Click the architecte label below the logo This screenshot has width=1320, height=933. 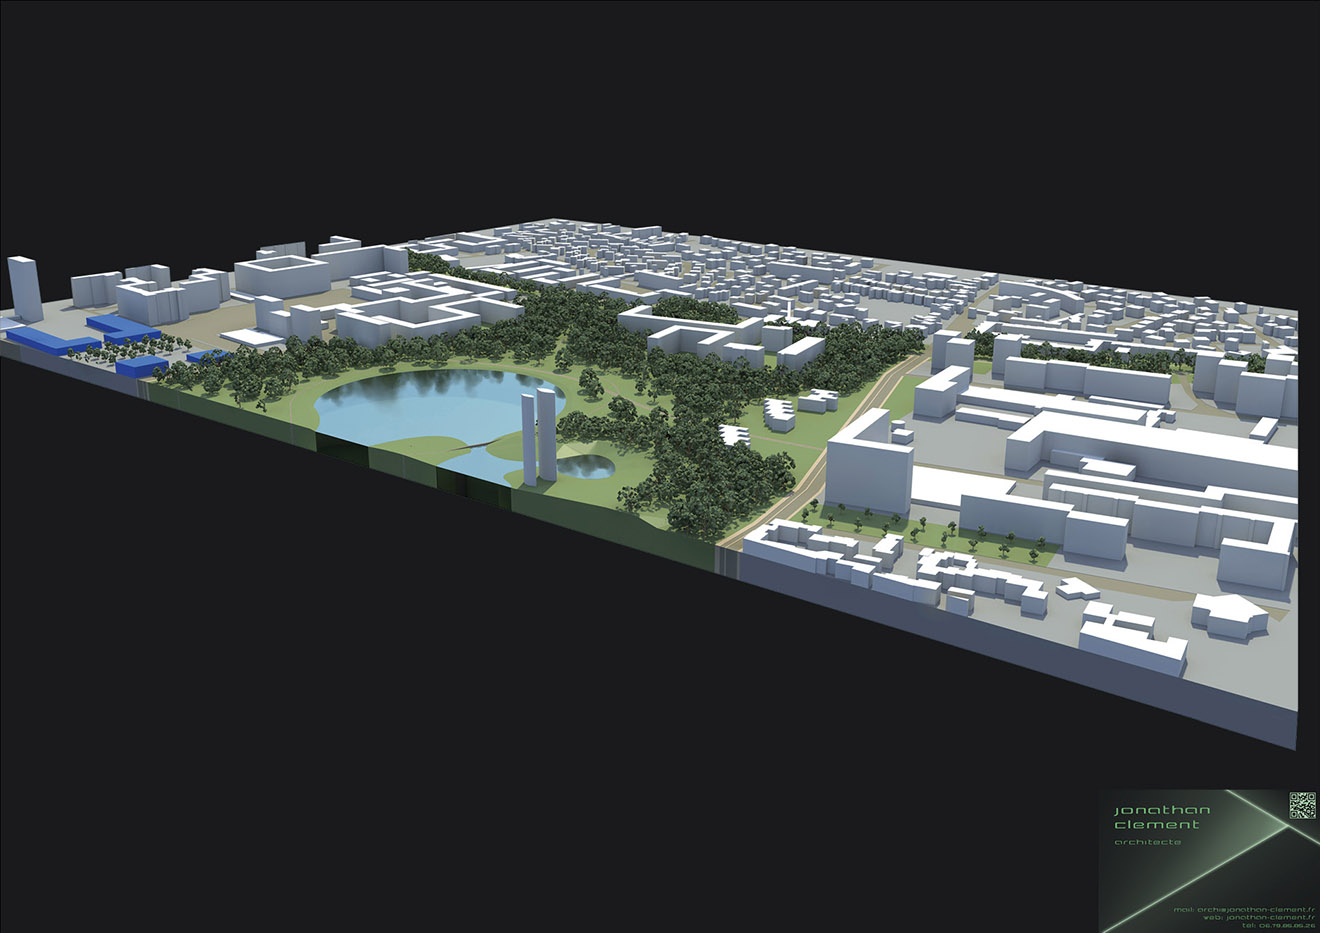point(1147,842)
